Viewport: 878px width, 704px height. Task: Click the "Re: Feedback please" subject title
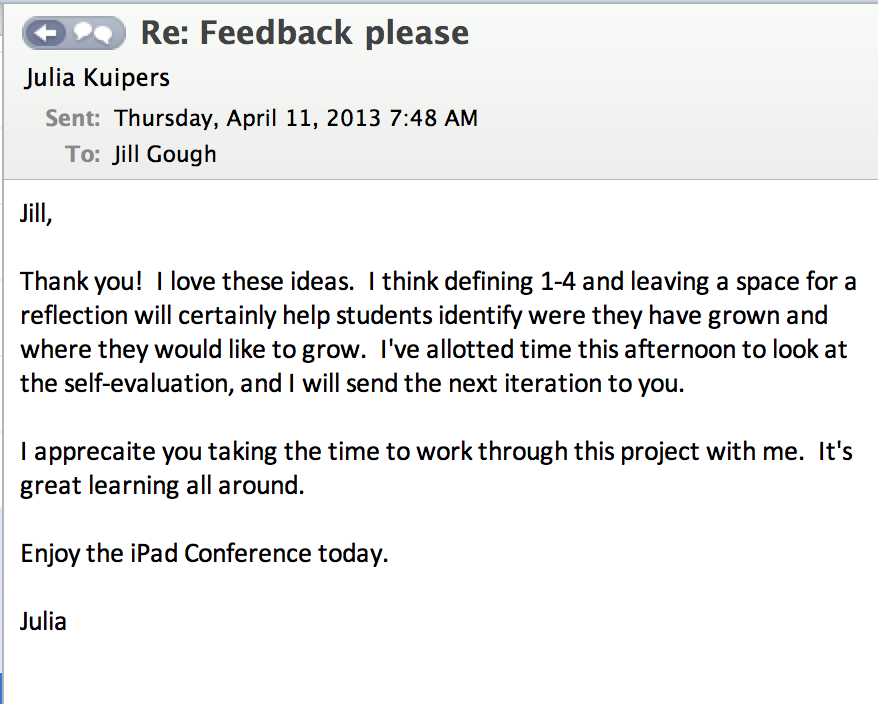click(304, 33)
